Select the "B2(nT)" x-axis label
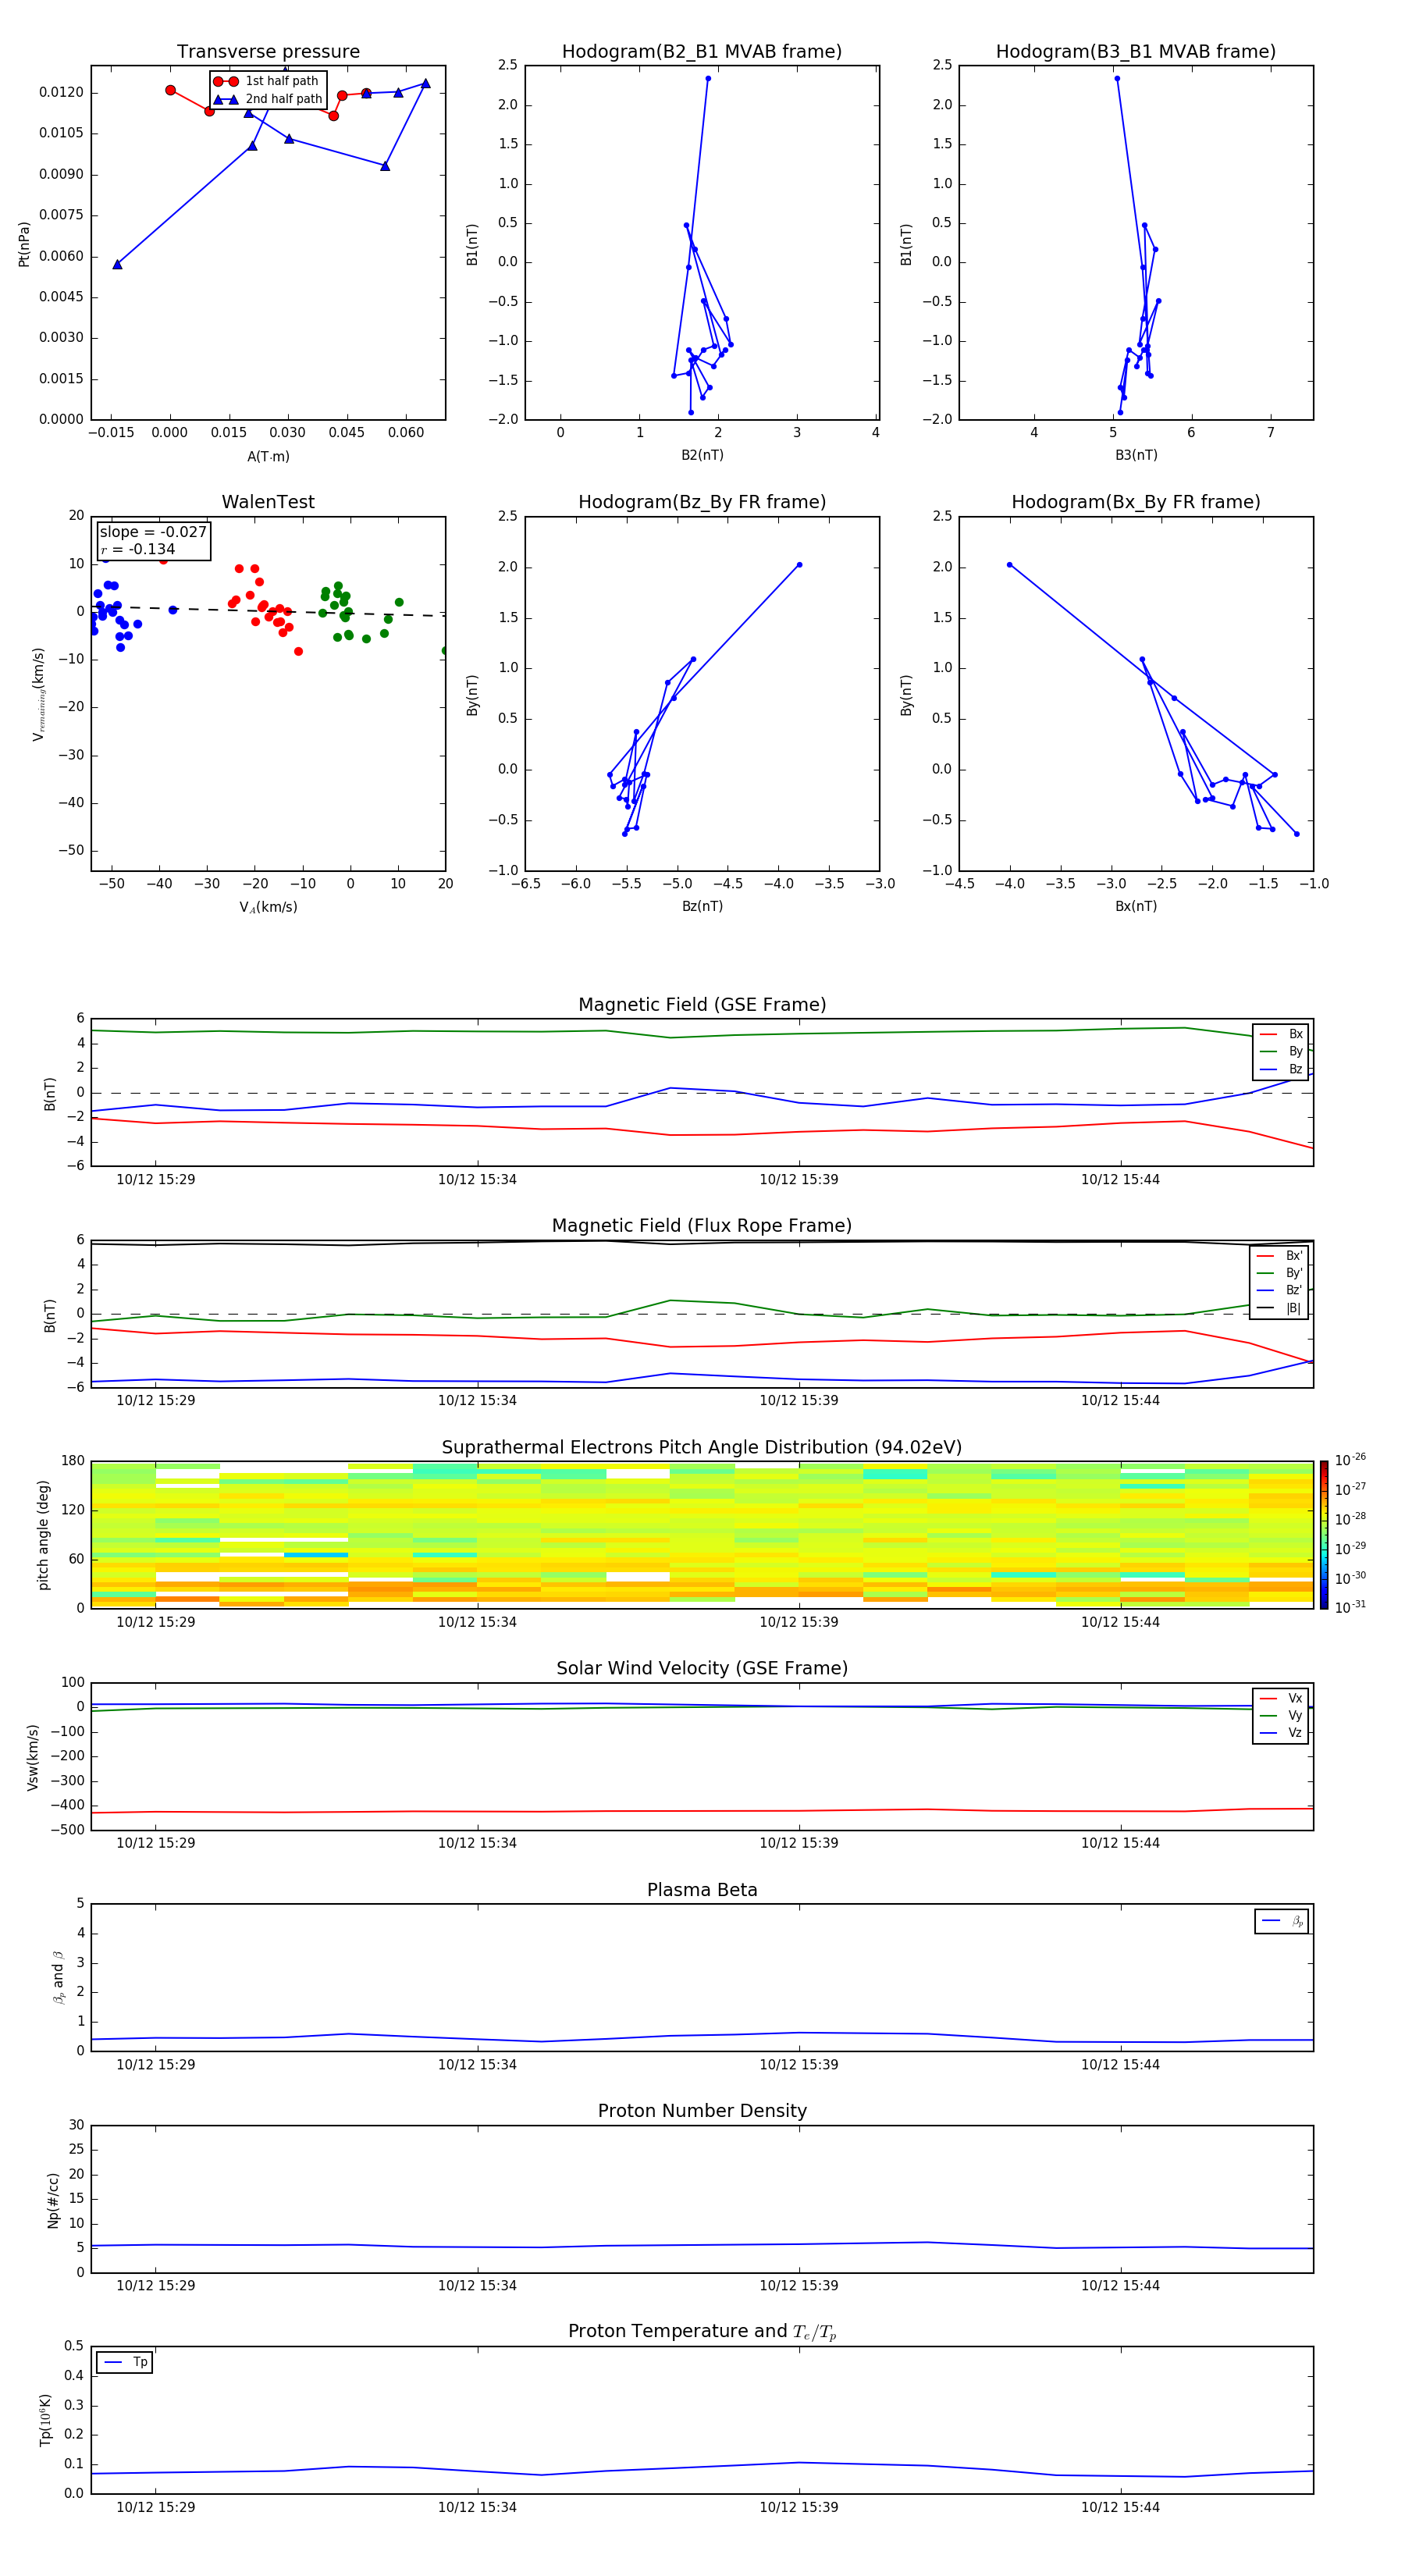This screenshot has width=1405, height=2576. click(x=702, y=455)
